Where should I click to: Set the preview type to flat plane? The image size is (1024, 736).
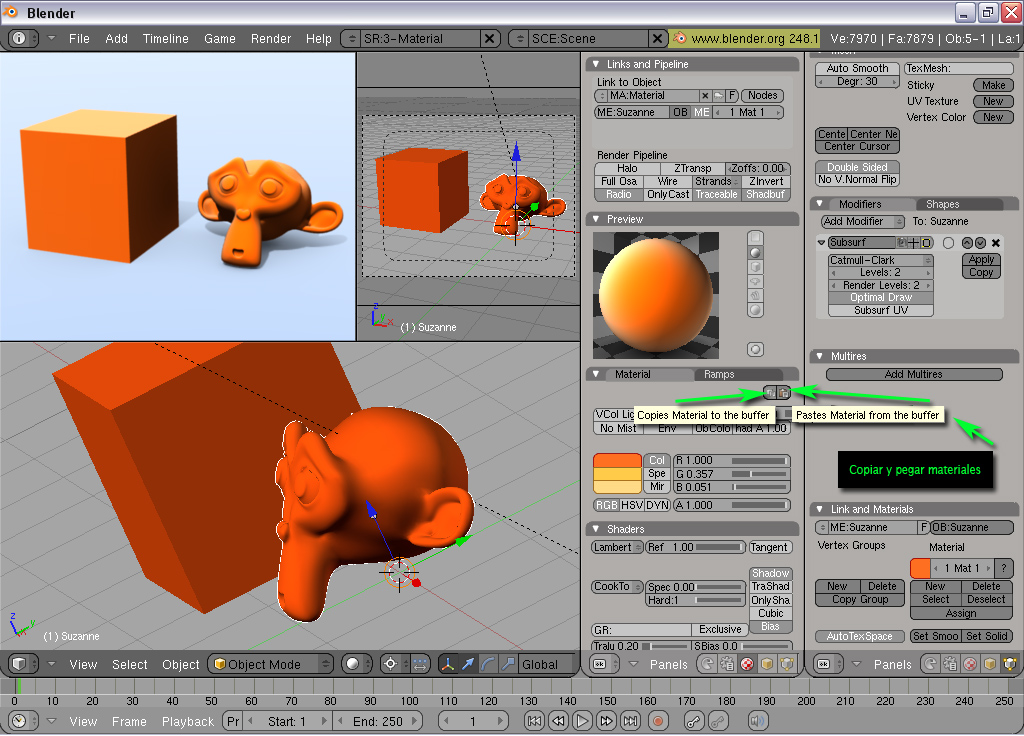tap(755, 238)
